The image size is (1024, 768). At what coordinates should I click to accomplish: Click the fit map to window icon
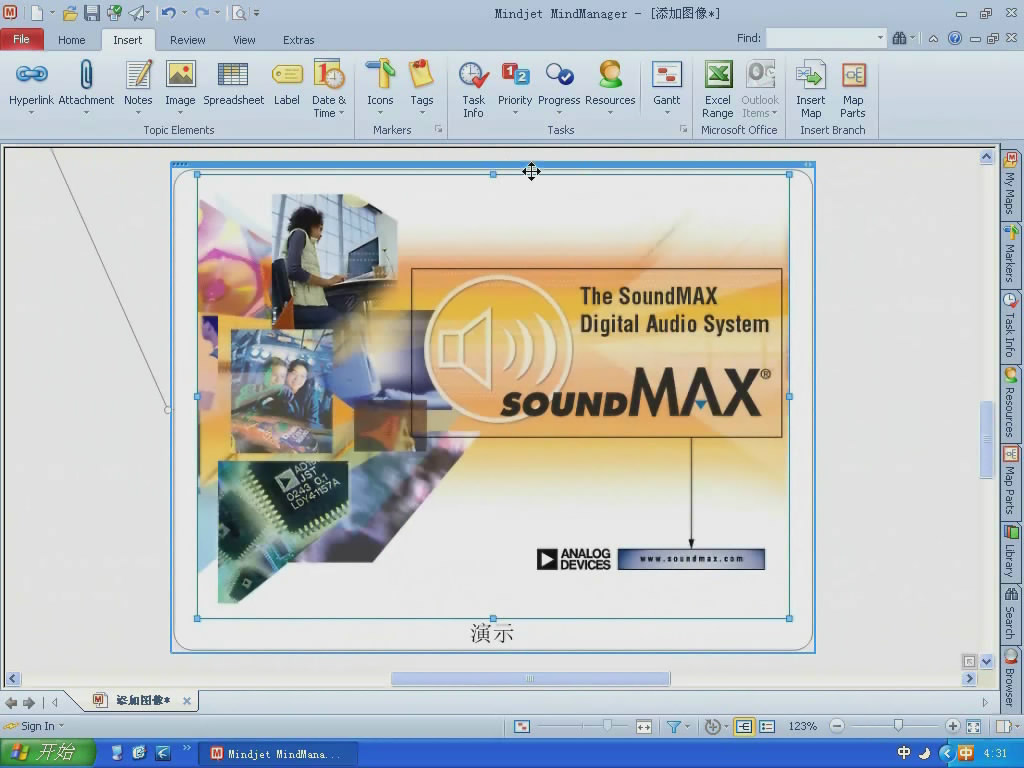pos(973,726)
